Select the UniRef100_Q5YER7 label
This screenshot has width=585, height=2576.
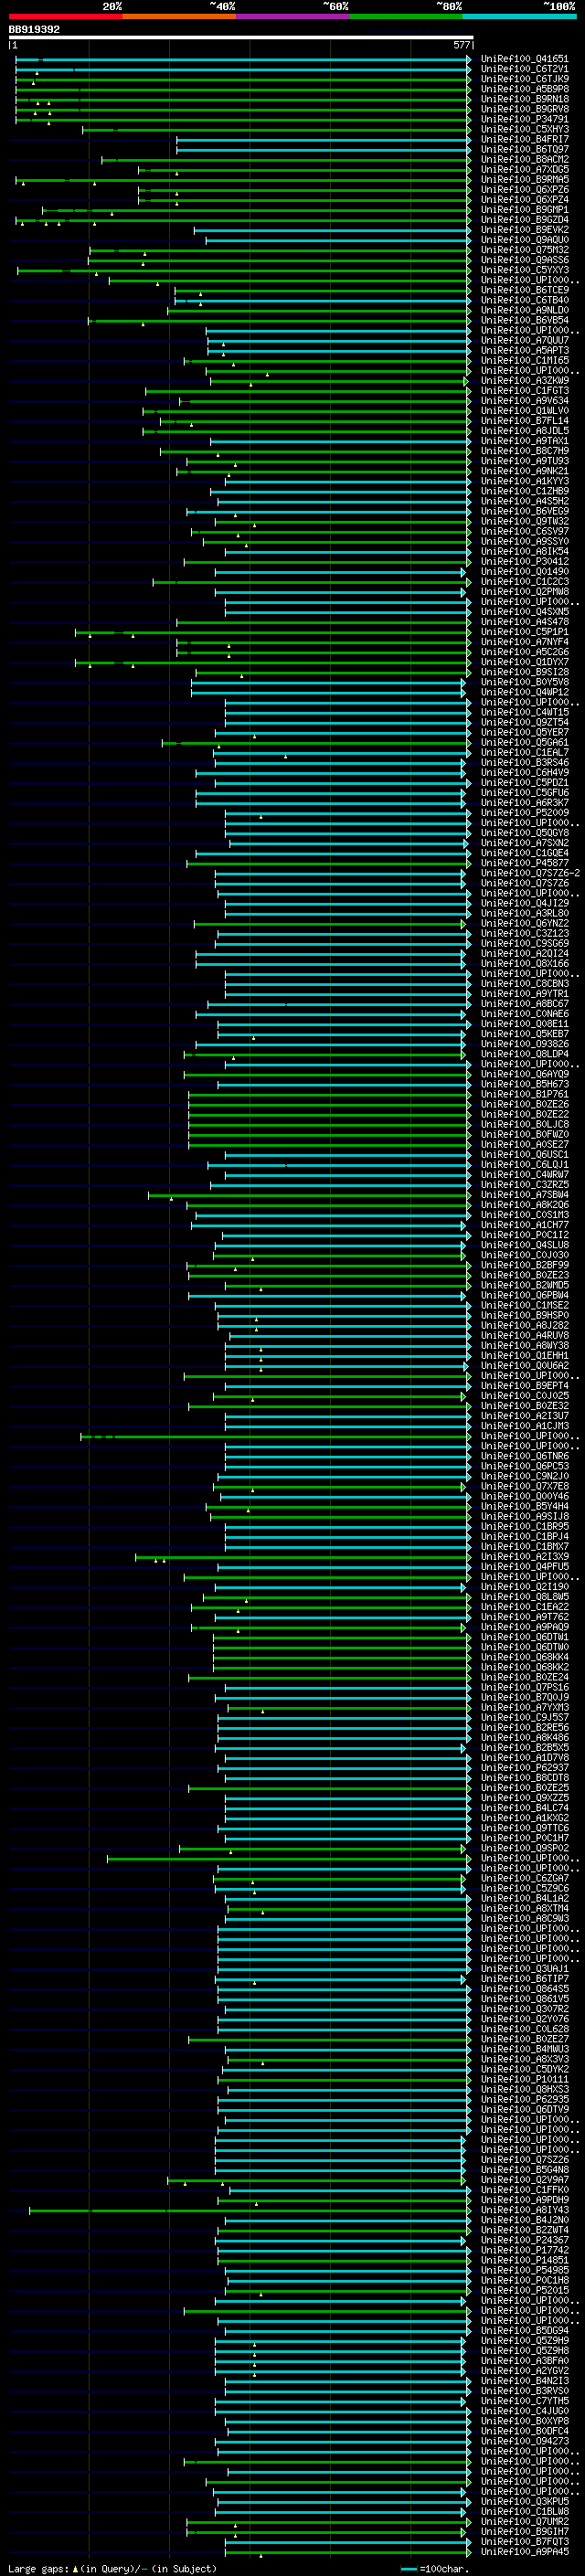(x=525, y=733)
